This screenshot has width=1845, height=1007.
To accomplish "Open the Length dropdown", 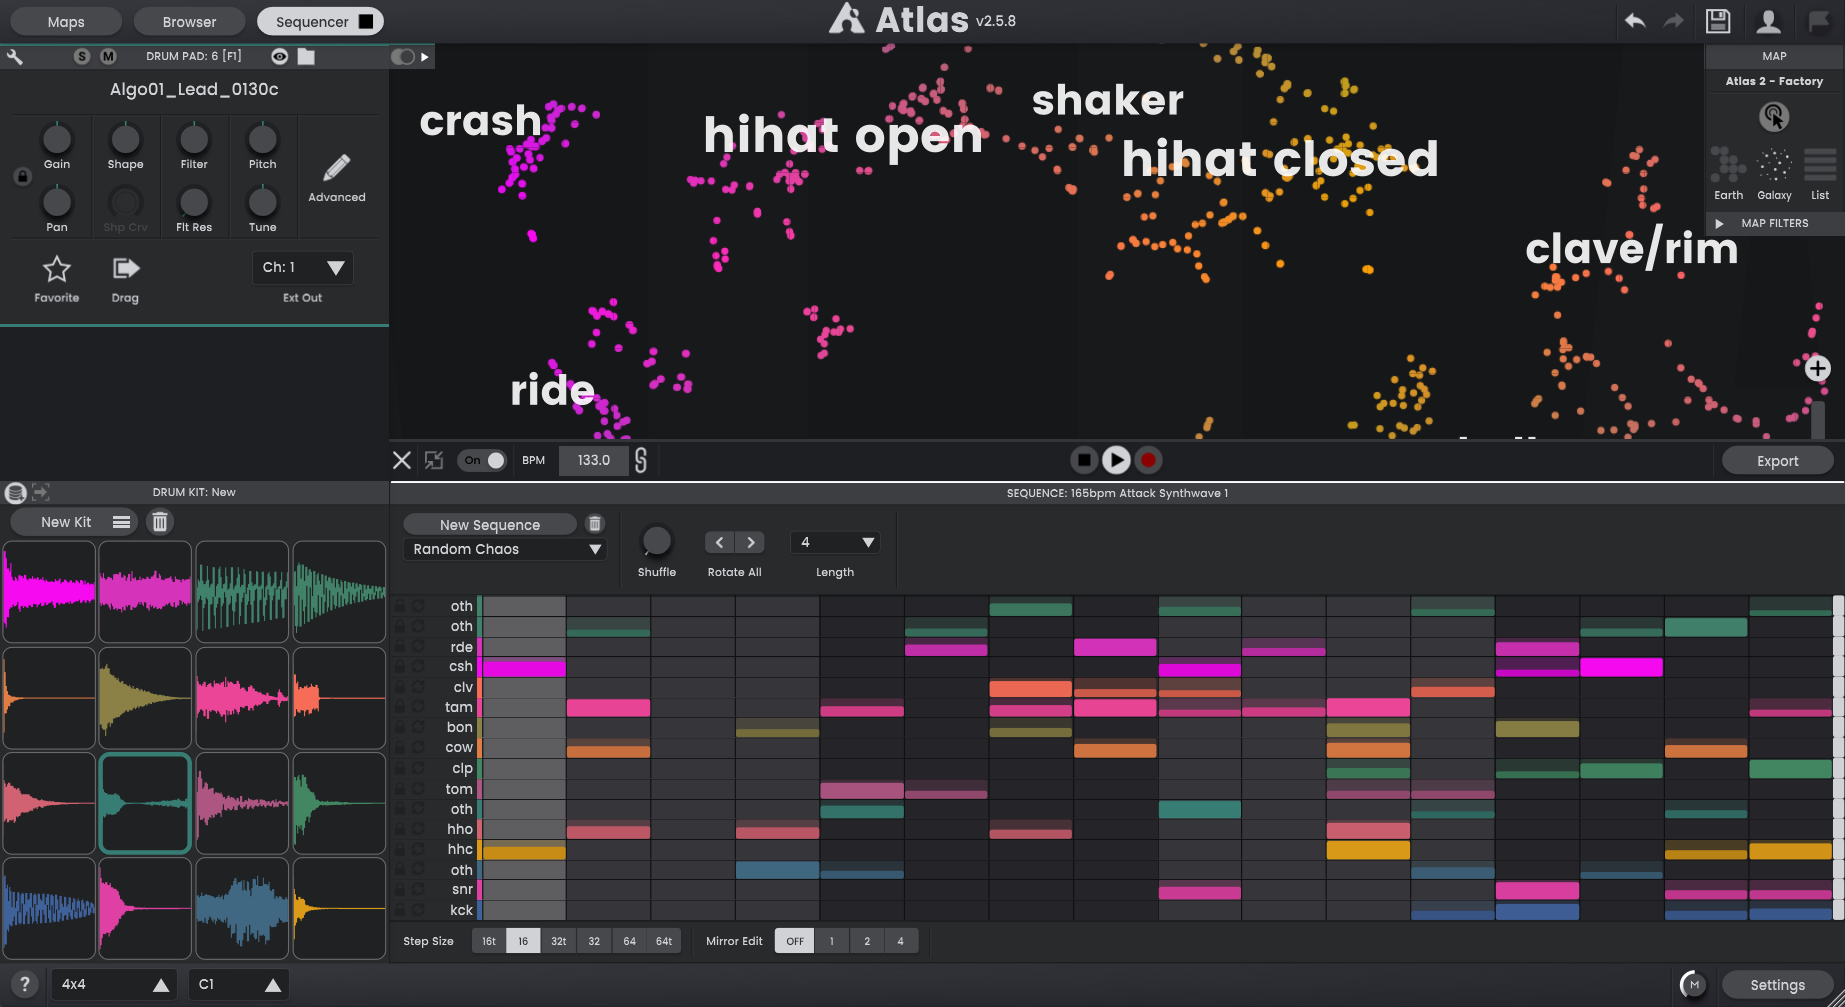I will point(835,542).
